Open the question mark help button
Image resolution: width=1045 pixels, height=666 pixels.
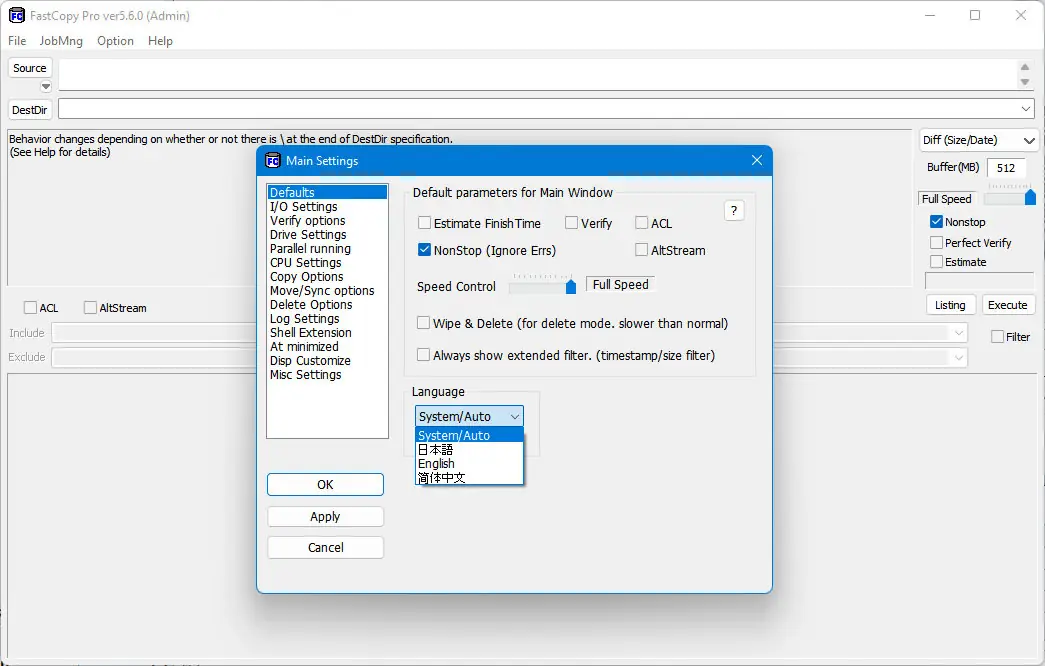734,211
